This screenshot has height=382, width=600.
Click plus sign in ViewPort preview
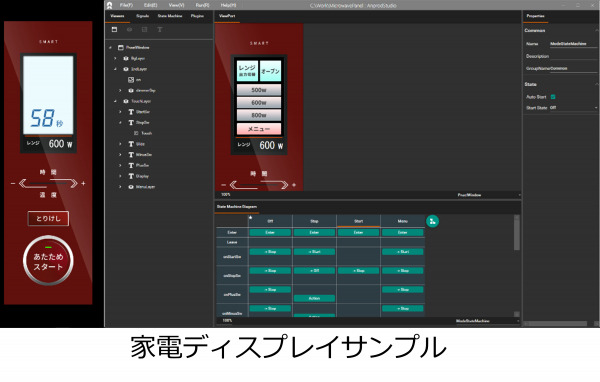[294, 185]
